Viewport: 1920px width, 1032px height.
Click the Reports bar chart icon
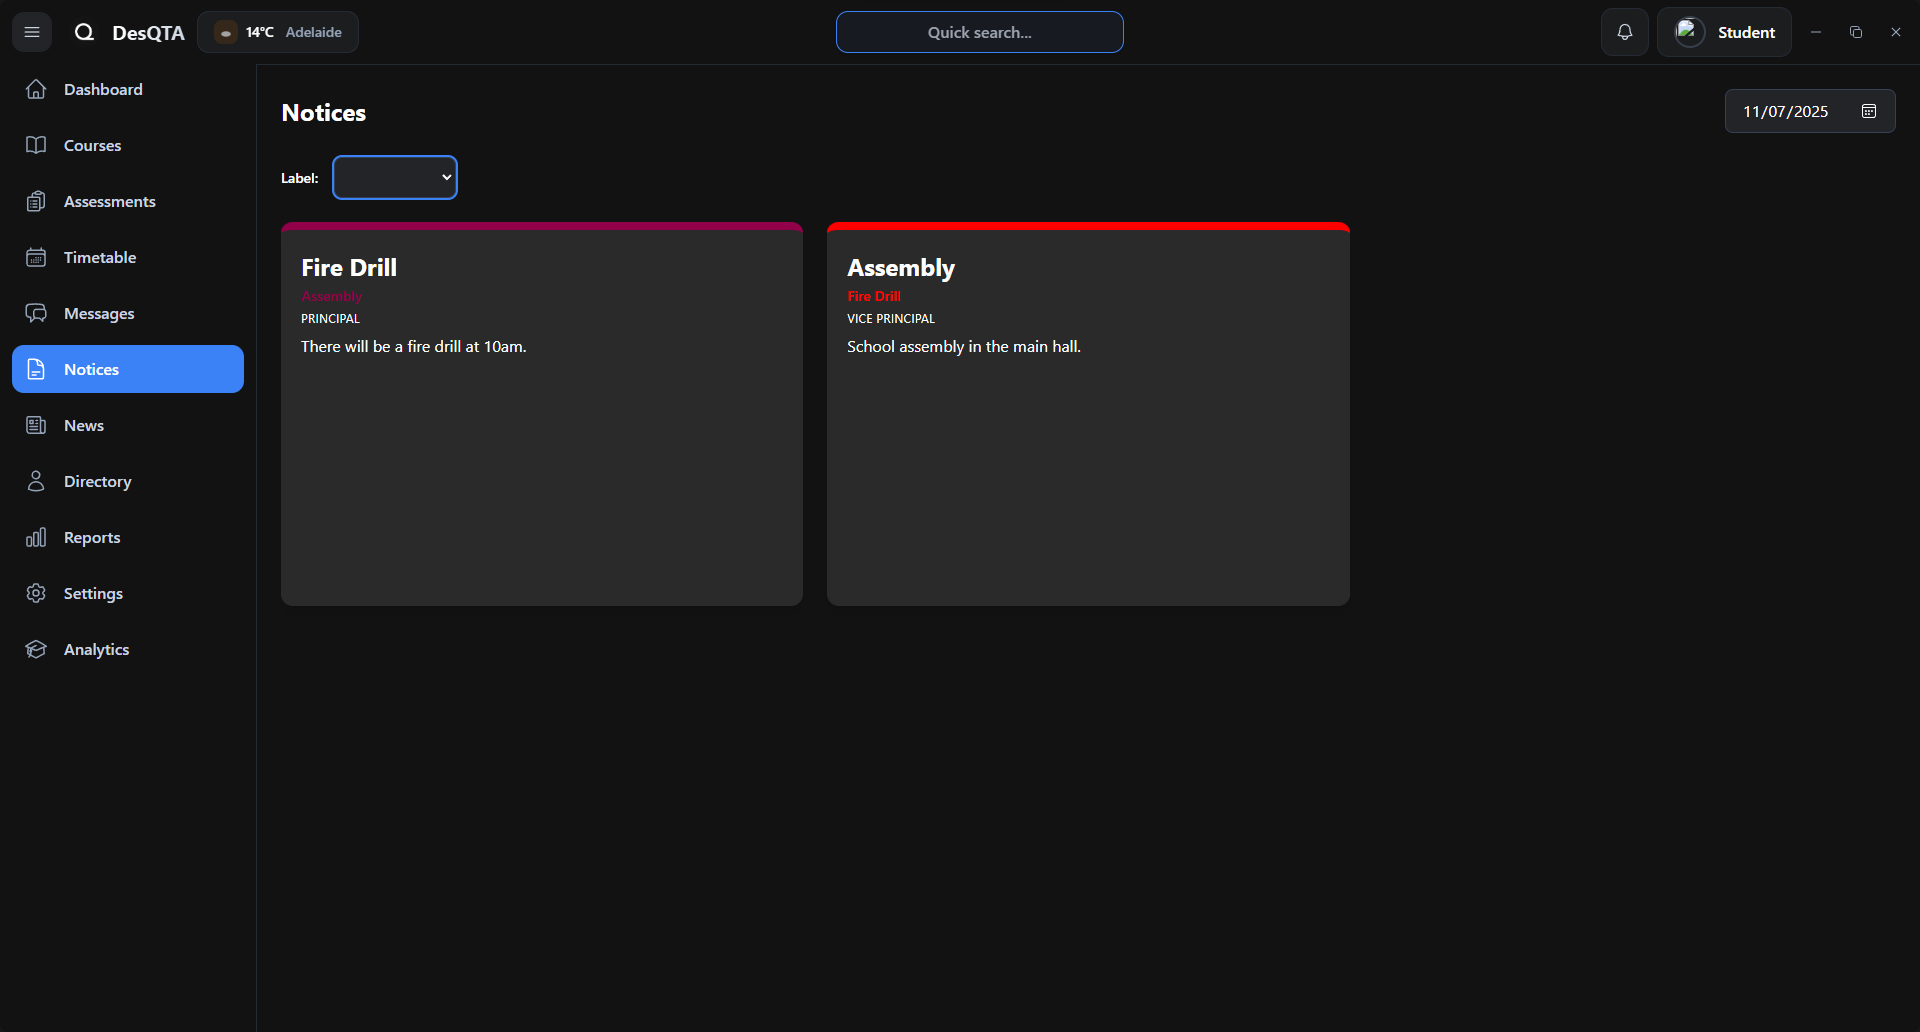coord(36,537)
